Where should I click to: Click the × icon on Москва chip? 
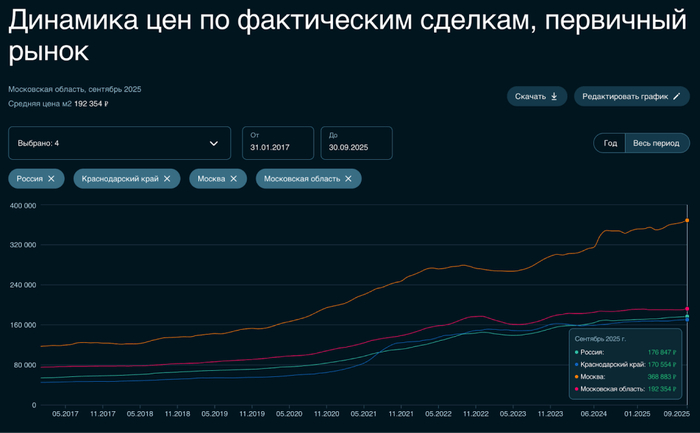(x=233, y=178)
